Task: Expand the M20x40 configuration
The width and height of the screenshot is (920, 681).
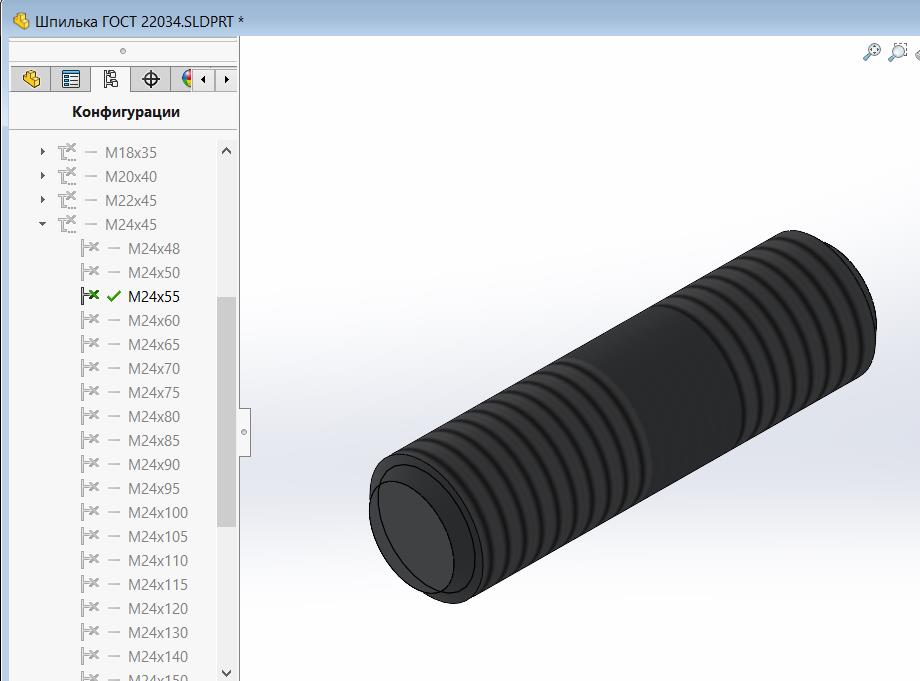Action: pyautogui.click(x=43, y=176)
